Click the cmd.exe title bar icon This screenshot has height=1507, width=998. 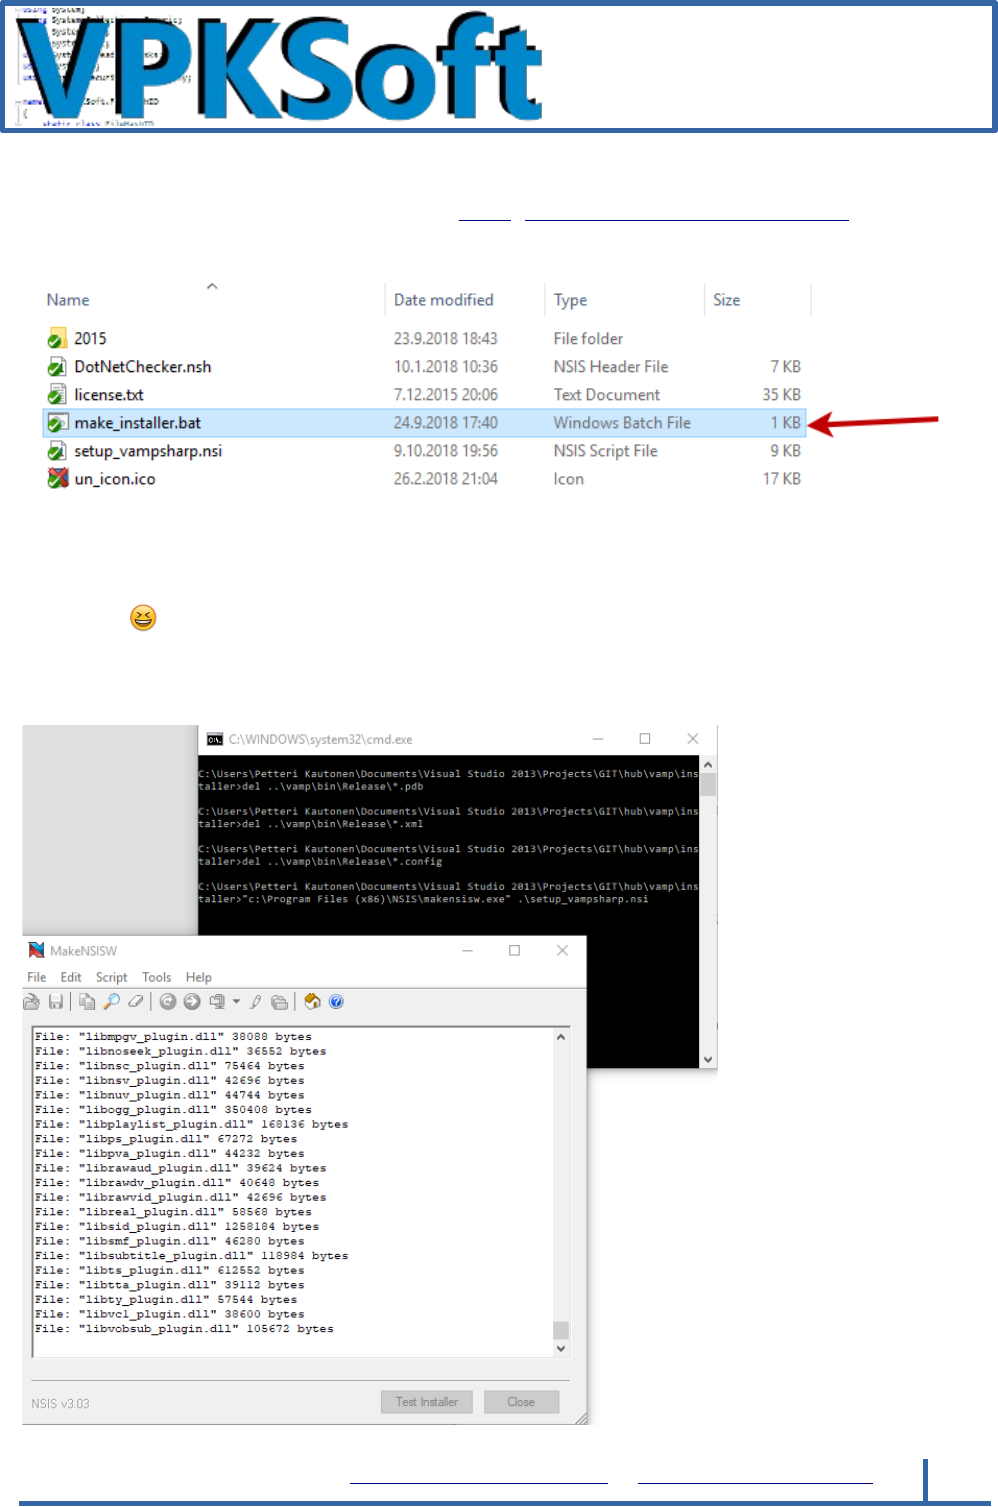point(215,739)
